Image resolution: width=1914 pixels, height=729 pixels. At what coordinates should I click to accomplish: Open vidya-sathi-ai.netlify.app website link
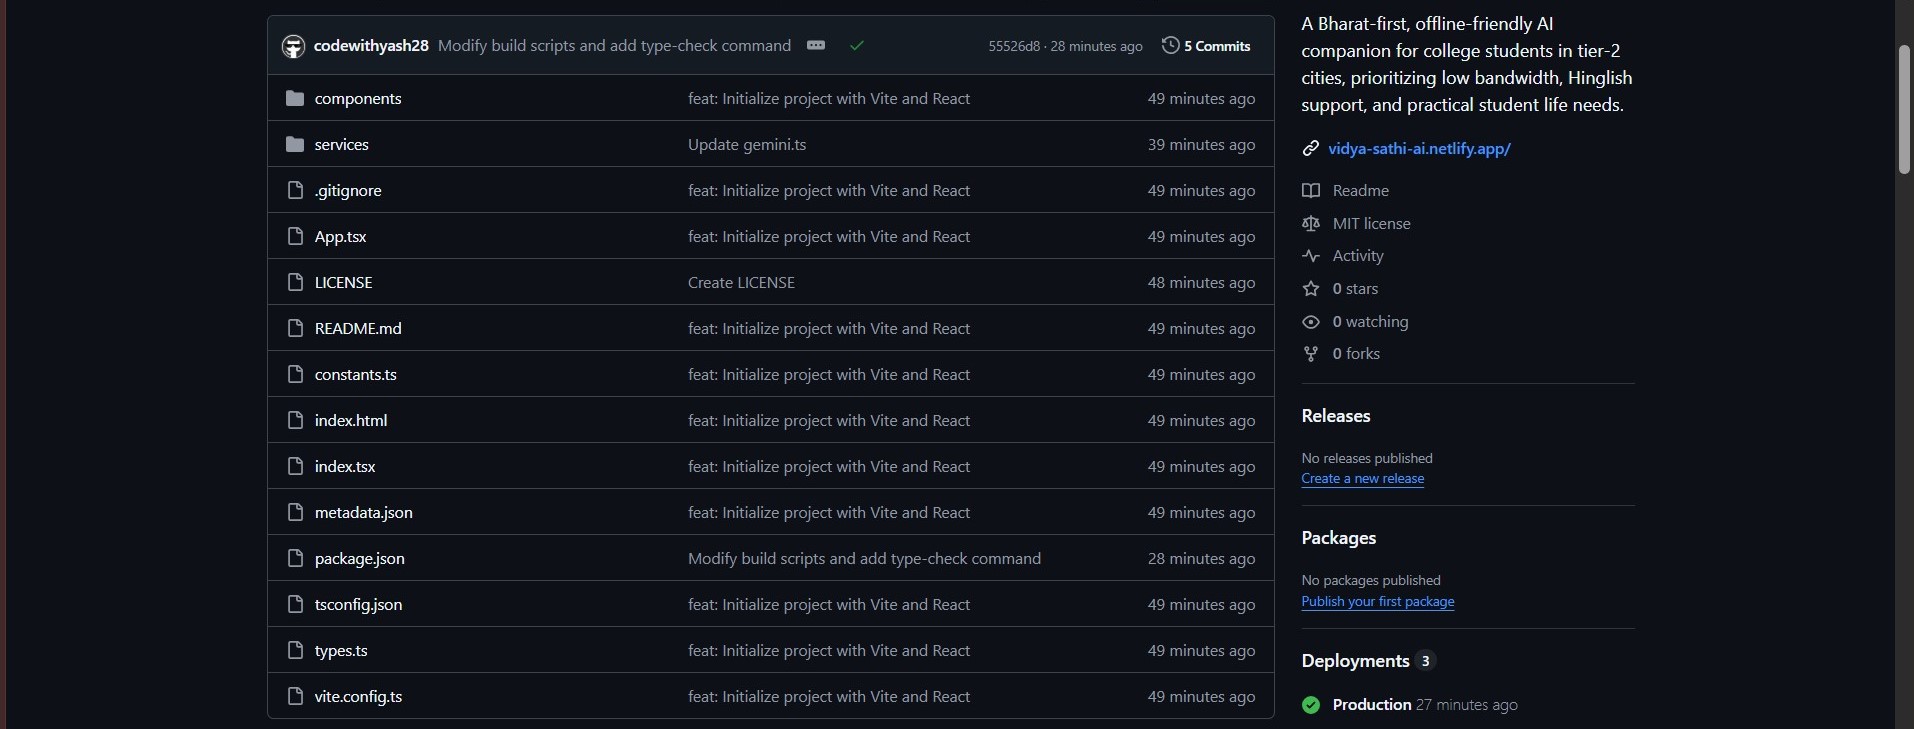click(1419, 148)
